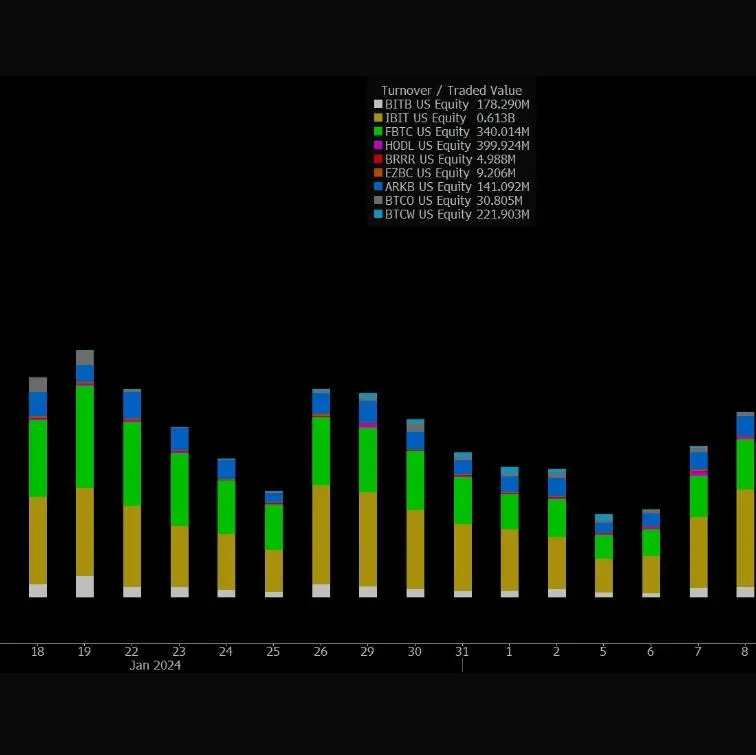Click the 5 date label on axis

coord(603,652)
